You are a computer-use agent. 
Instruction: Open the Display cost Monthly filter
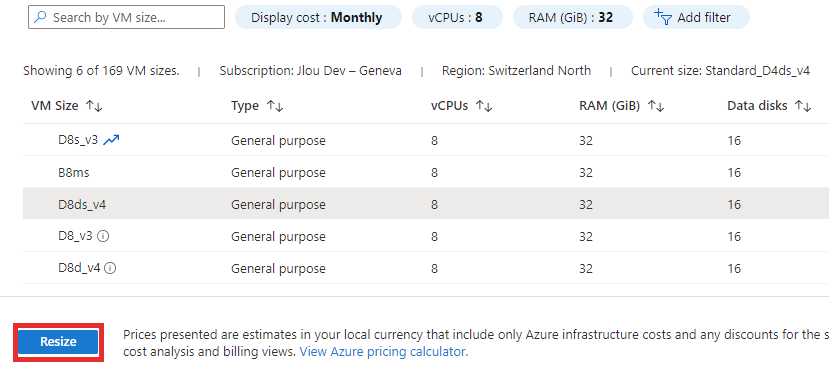pos(318,17)
